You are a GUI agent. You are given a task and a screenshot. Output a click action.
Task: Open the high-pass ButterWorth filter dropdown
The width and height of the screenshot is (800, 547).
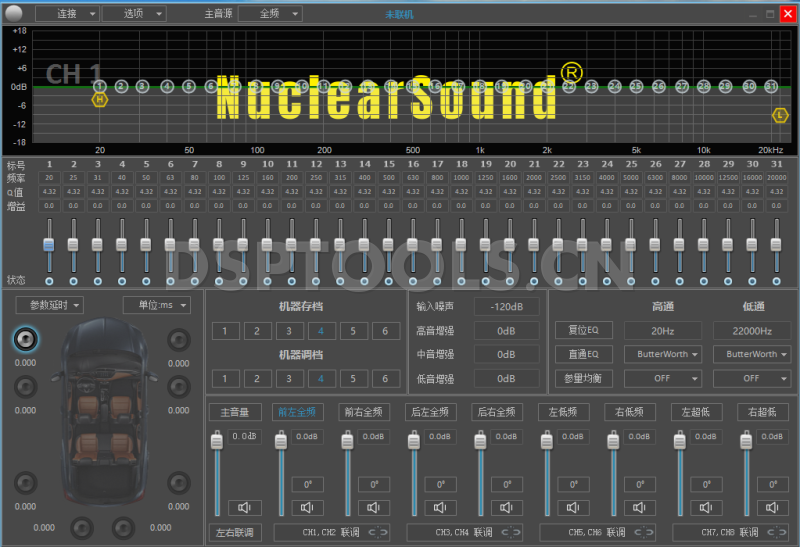point(663,354)
